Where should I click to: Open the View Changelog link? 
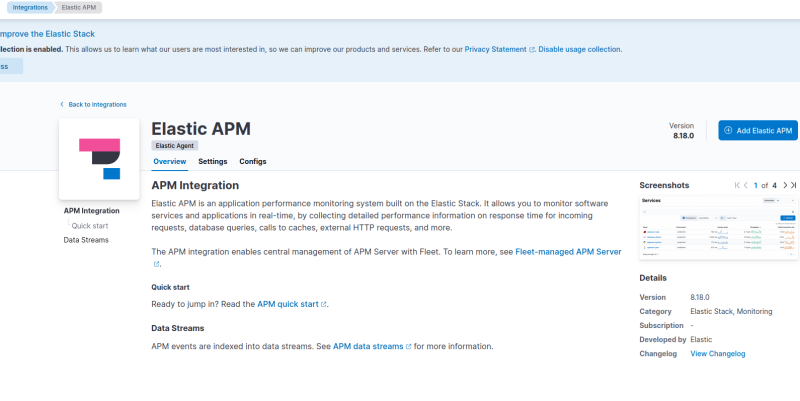point(717,353)
